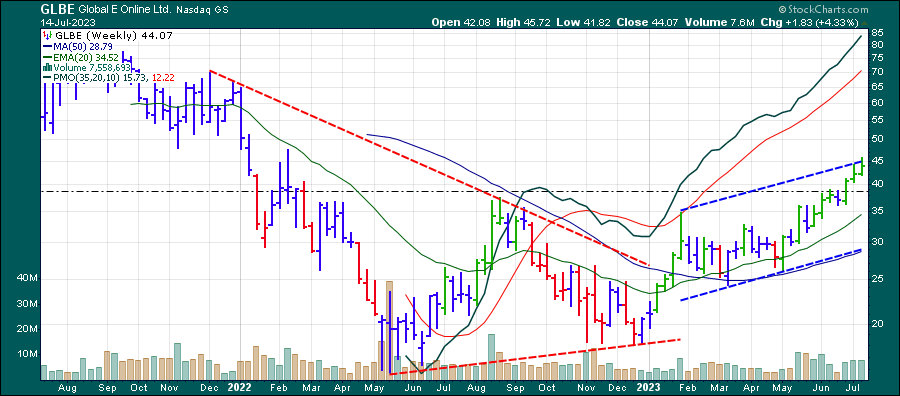Click the red dashed declining trendline

coord(429,168)
